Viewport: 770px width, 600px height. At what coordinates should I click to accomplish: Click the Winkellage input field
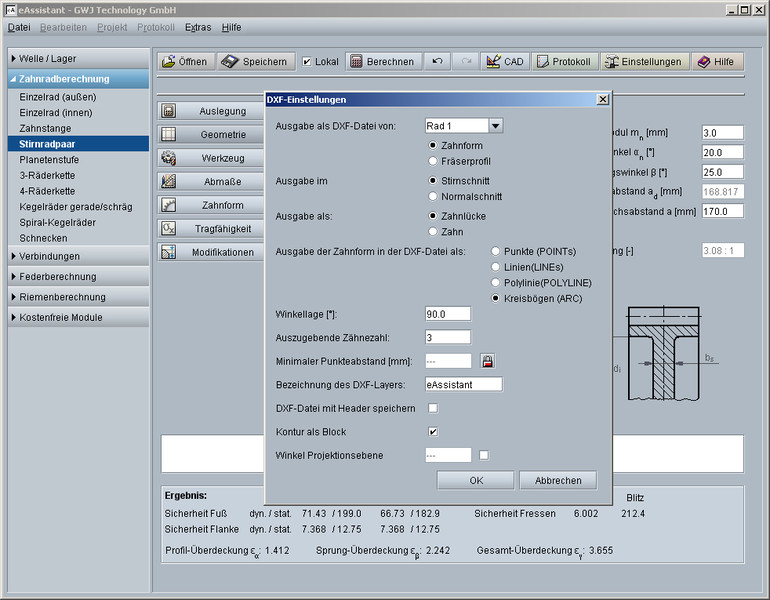447,314
